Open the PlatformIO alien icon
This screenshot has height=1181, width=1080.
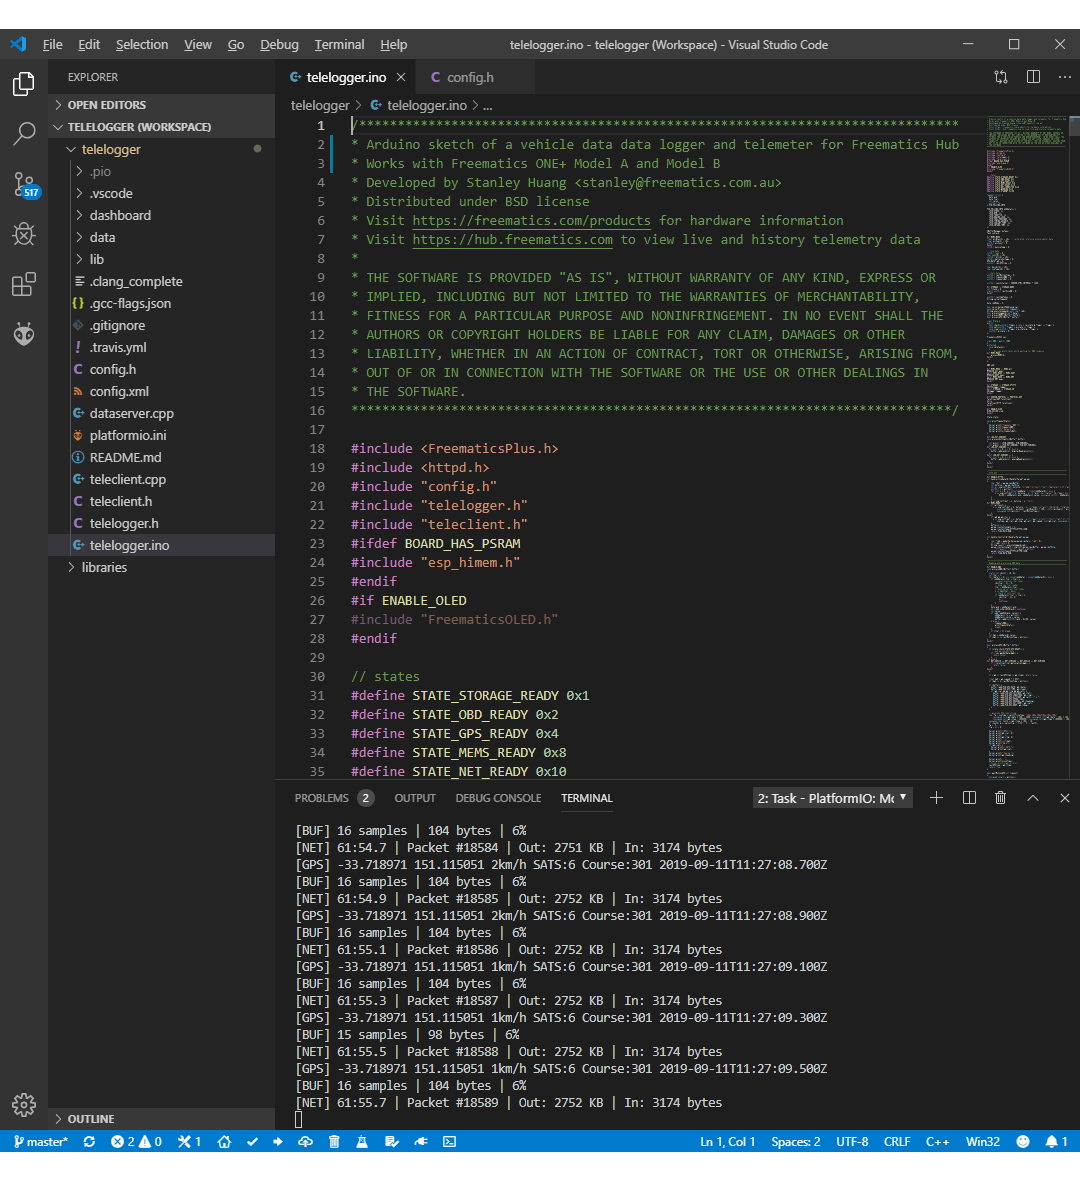(23, 335)
